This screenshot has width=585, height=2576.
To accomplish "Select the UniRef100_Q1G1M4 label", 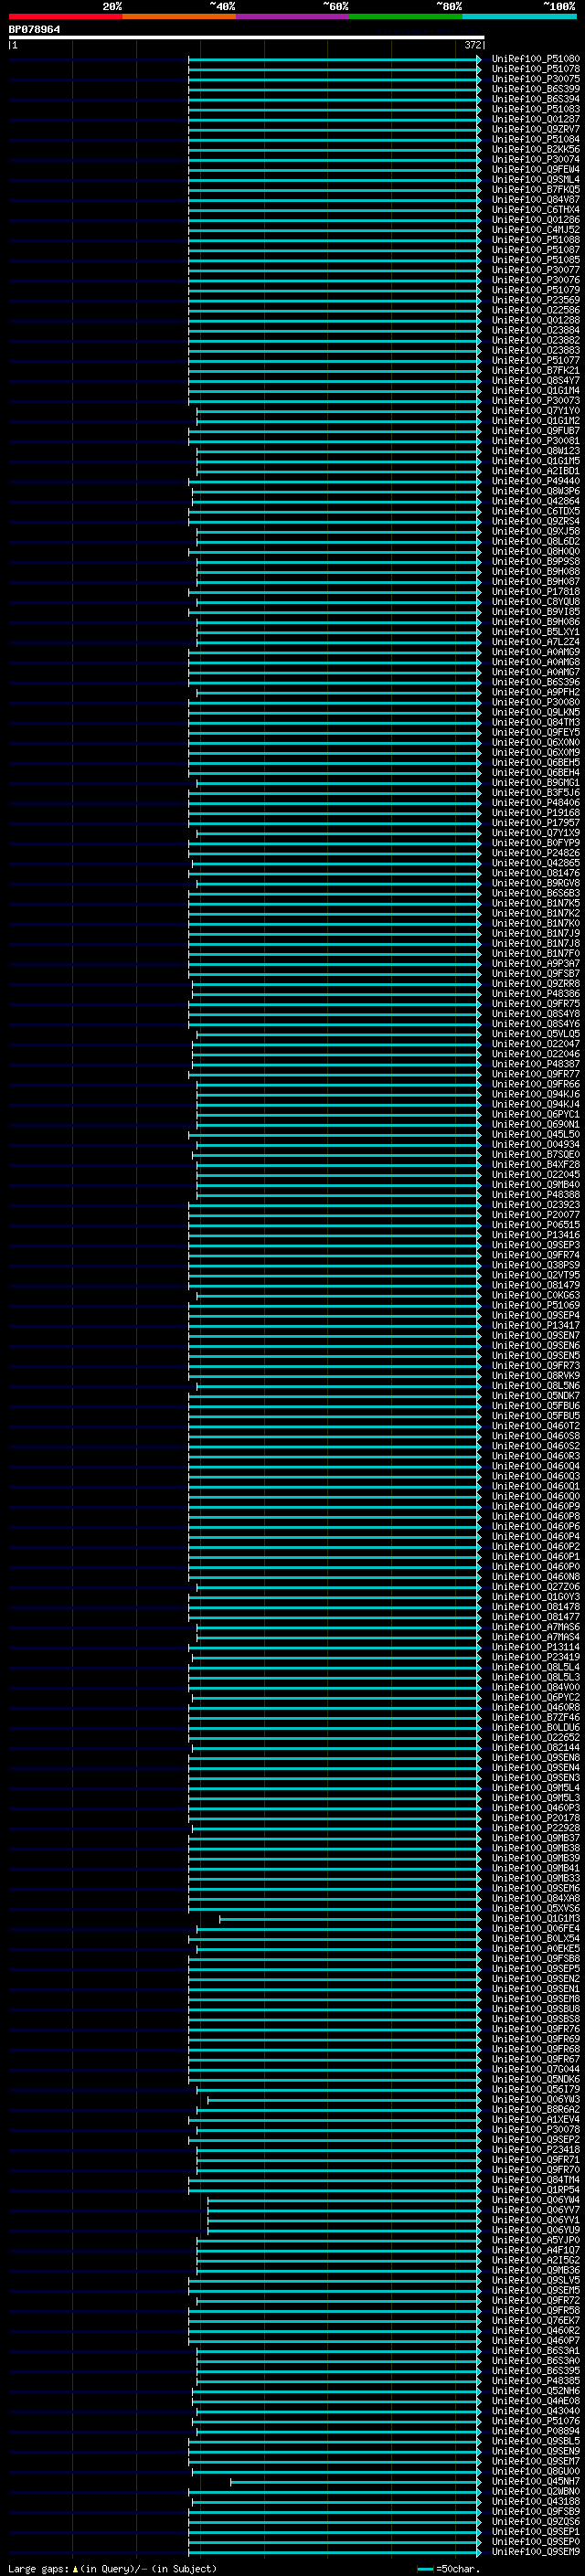I will tap(536, 390).
